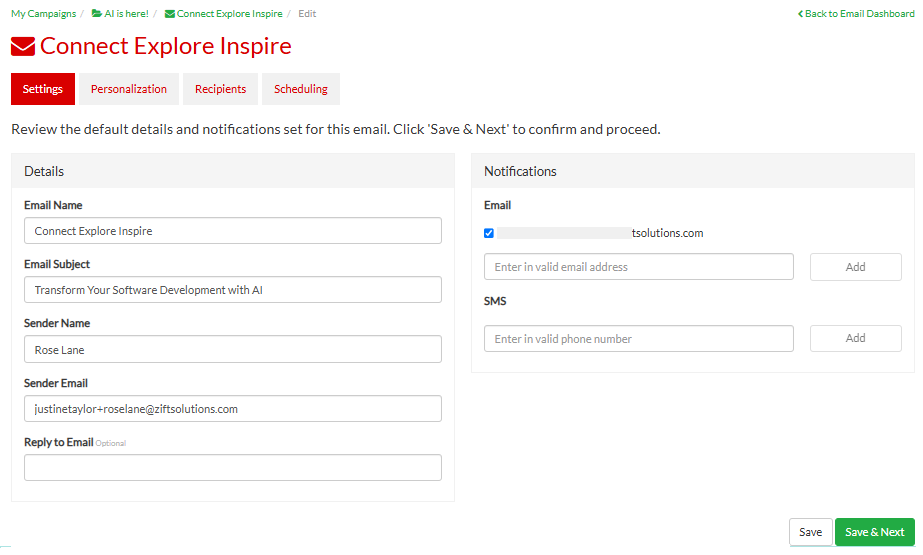Select the Sender Name input
This screenshot has width=923, height=555.
[x=233, y=350]
